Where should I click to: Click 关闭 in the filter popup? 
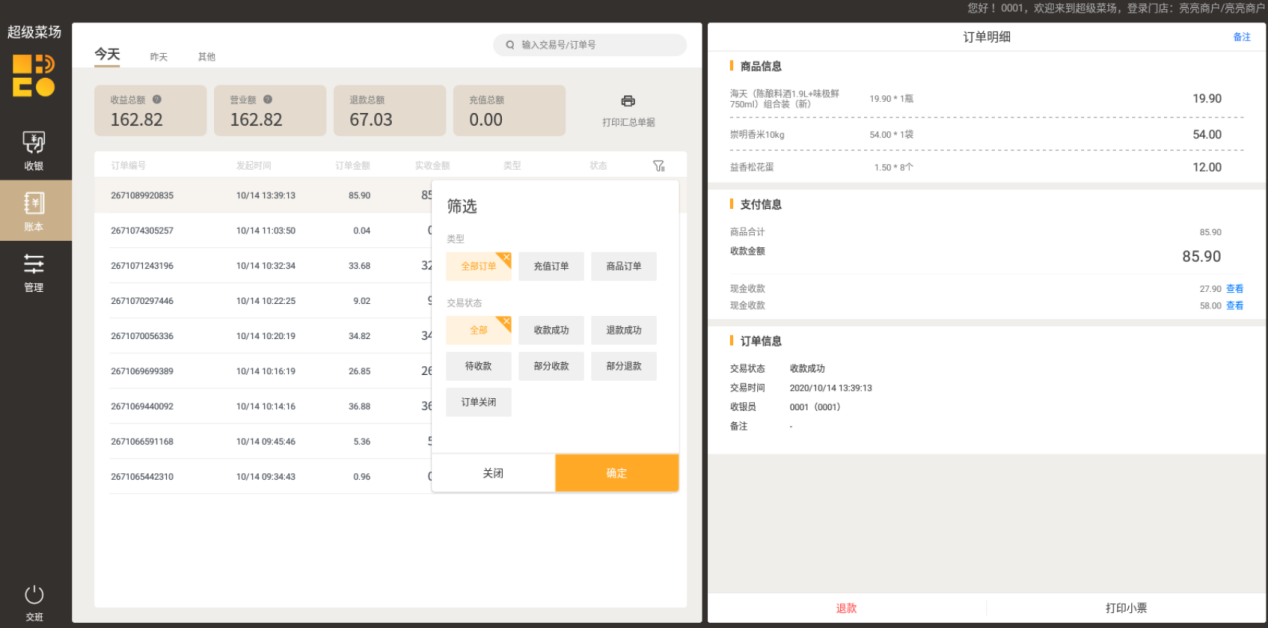click(493, 473)
